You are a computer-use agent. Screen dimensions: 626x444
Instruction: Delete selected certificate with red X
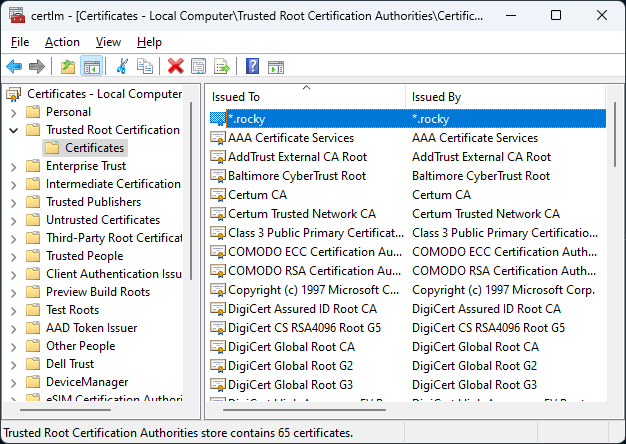point(175,66)
